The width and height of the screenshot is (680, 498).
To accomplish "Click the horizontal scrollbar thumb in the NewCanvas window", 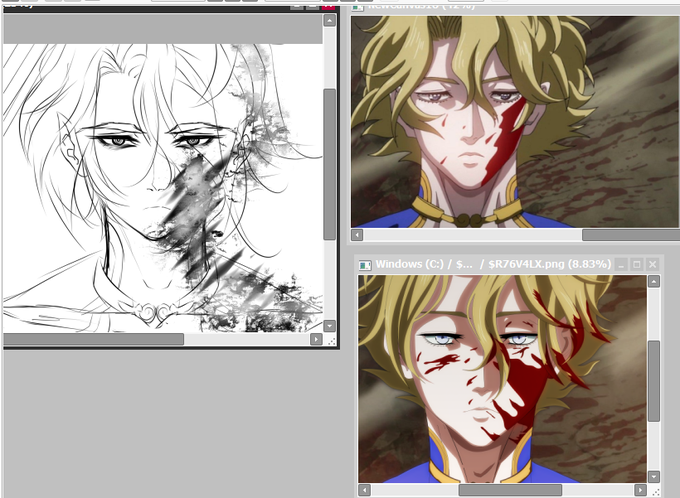I will 631,235.
